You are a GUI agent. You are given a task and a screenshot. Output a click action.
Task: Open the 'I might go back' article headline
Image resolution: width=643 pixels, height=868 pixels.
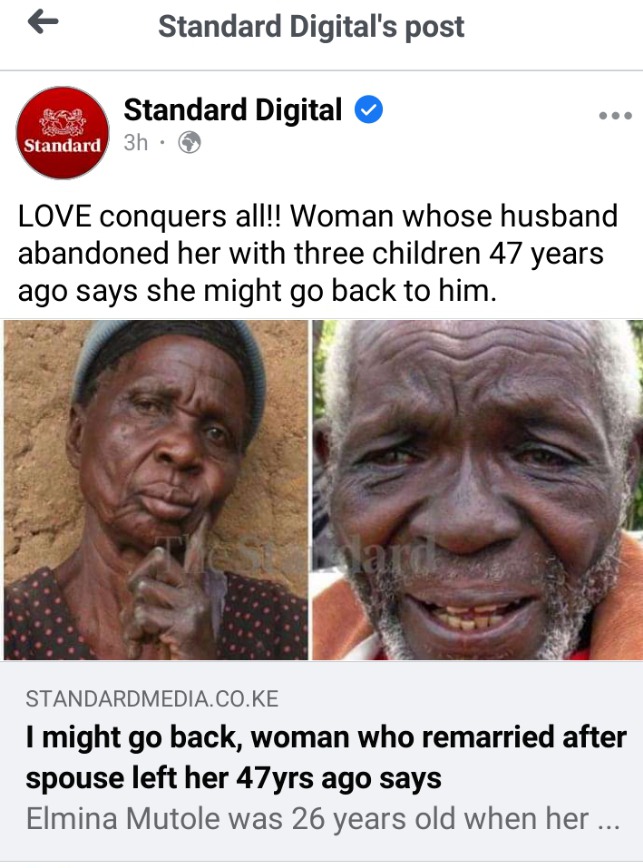pos(326,758)
